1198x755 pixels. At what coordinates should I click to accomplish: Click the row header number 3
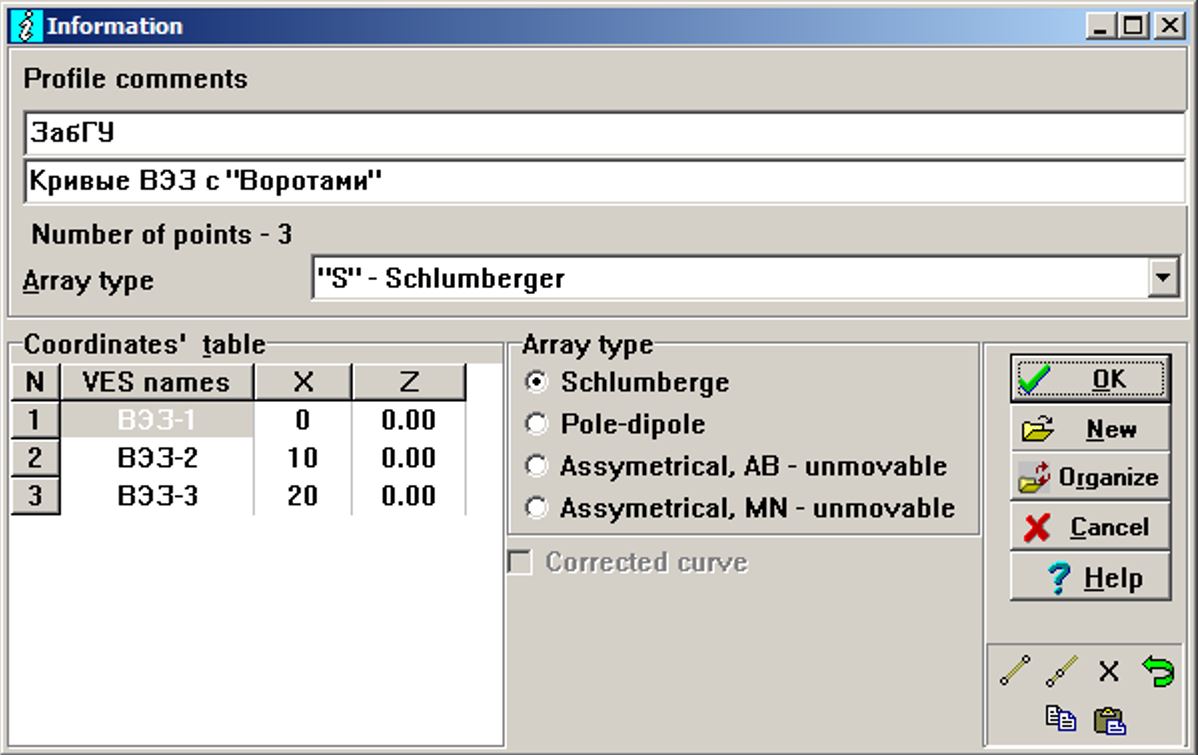point(35,496)
